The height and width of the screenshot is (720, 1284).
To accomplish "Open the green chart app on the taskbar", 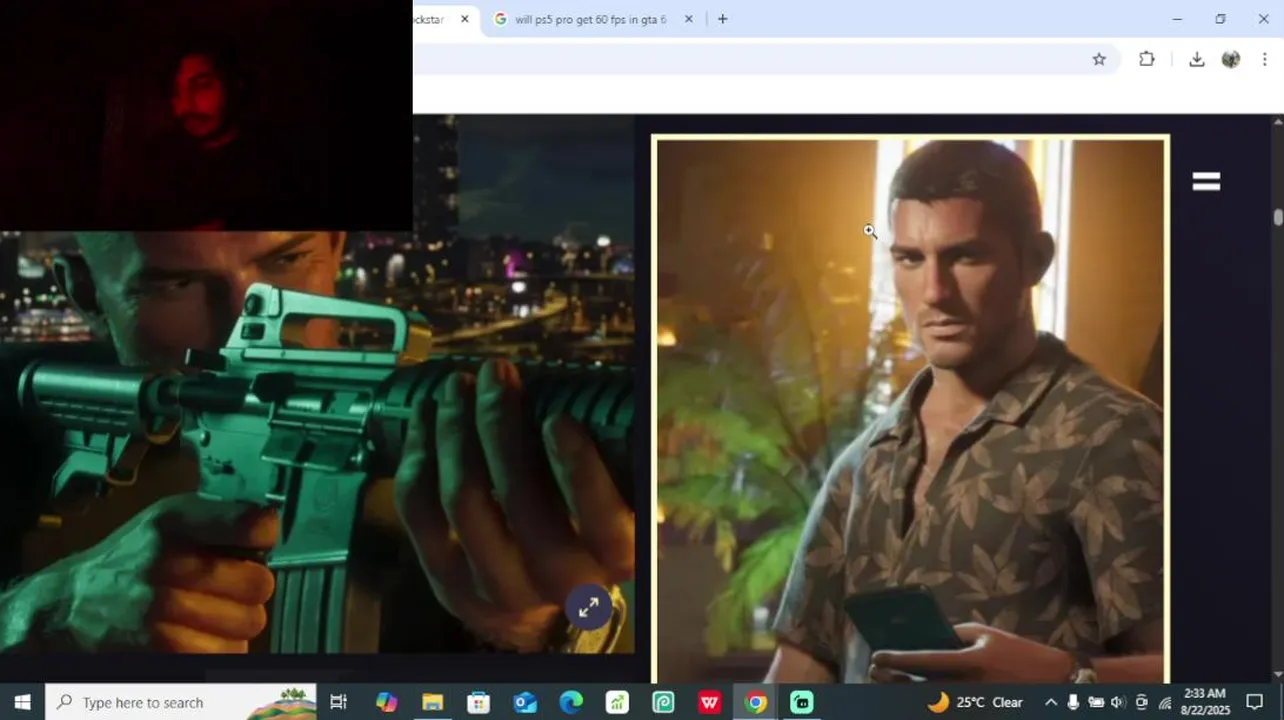I will [x=617, y=702].
